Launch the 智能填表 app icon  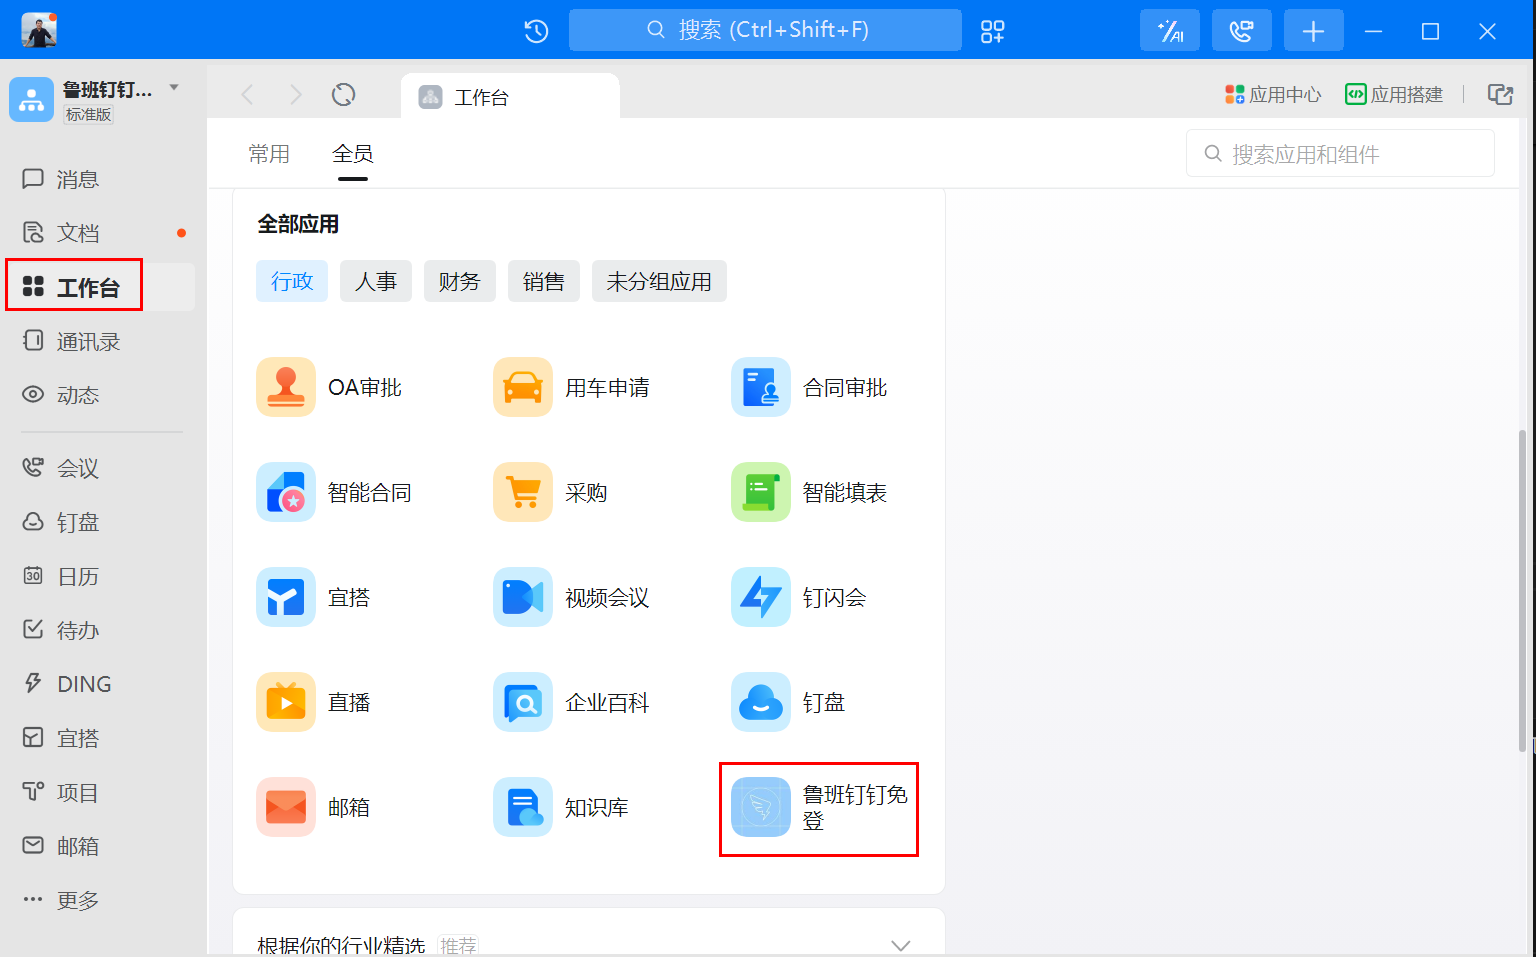point(761,492)
